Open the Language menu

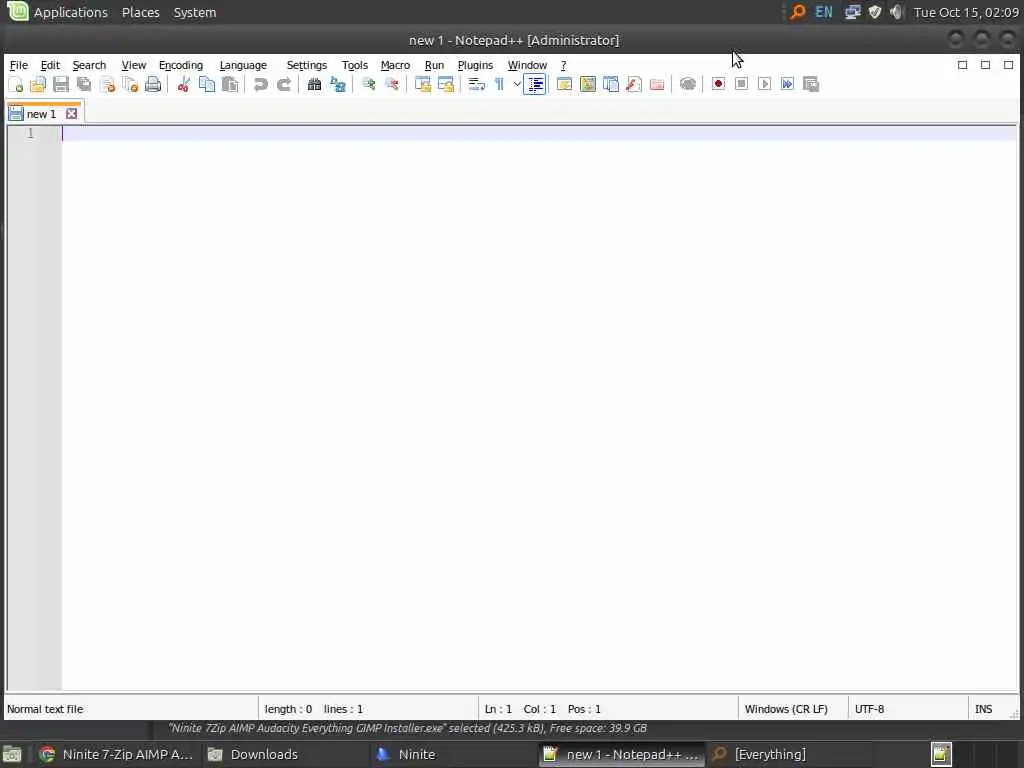[243, 65]
